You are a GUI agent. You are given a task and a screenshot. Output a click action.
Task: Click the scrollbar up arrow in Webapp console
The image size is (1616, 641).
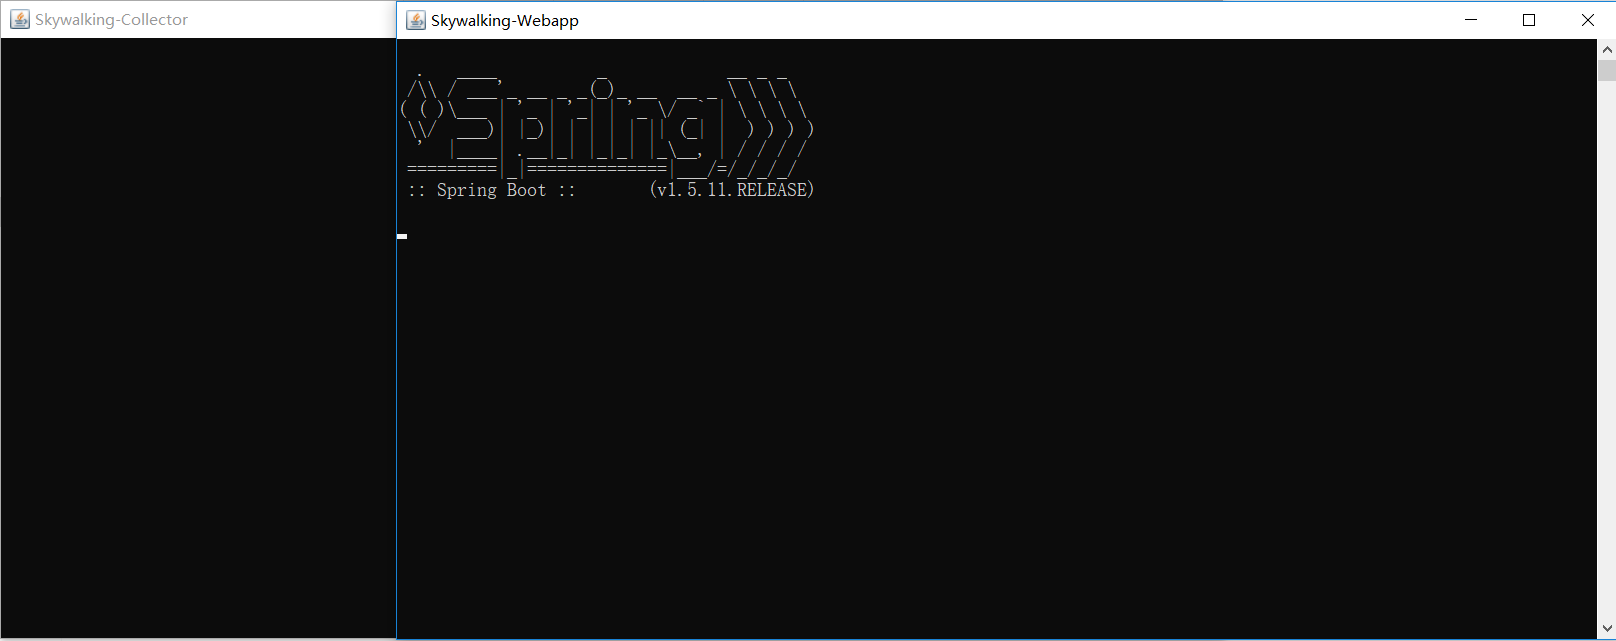[x=1607, y=49]
